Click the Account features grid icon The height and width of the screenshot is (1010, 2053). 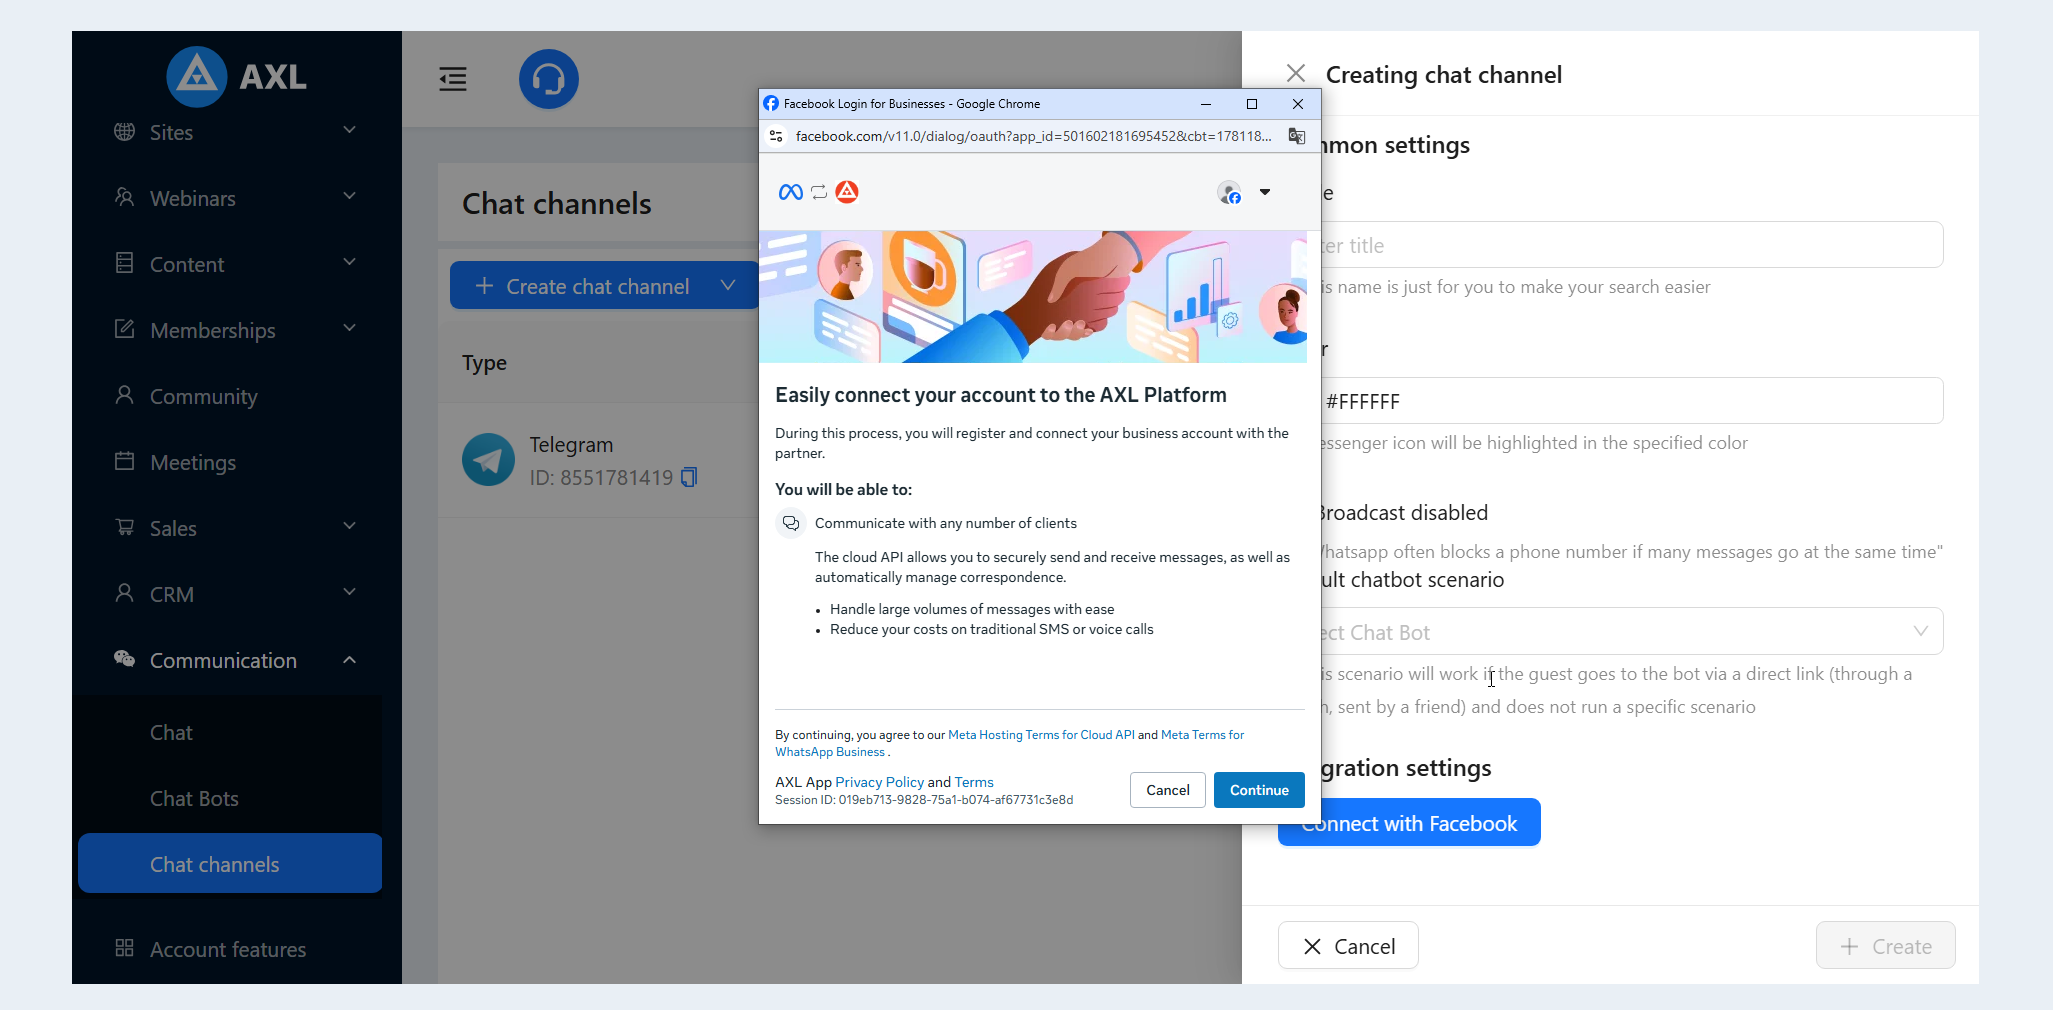(125, 949)
